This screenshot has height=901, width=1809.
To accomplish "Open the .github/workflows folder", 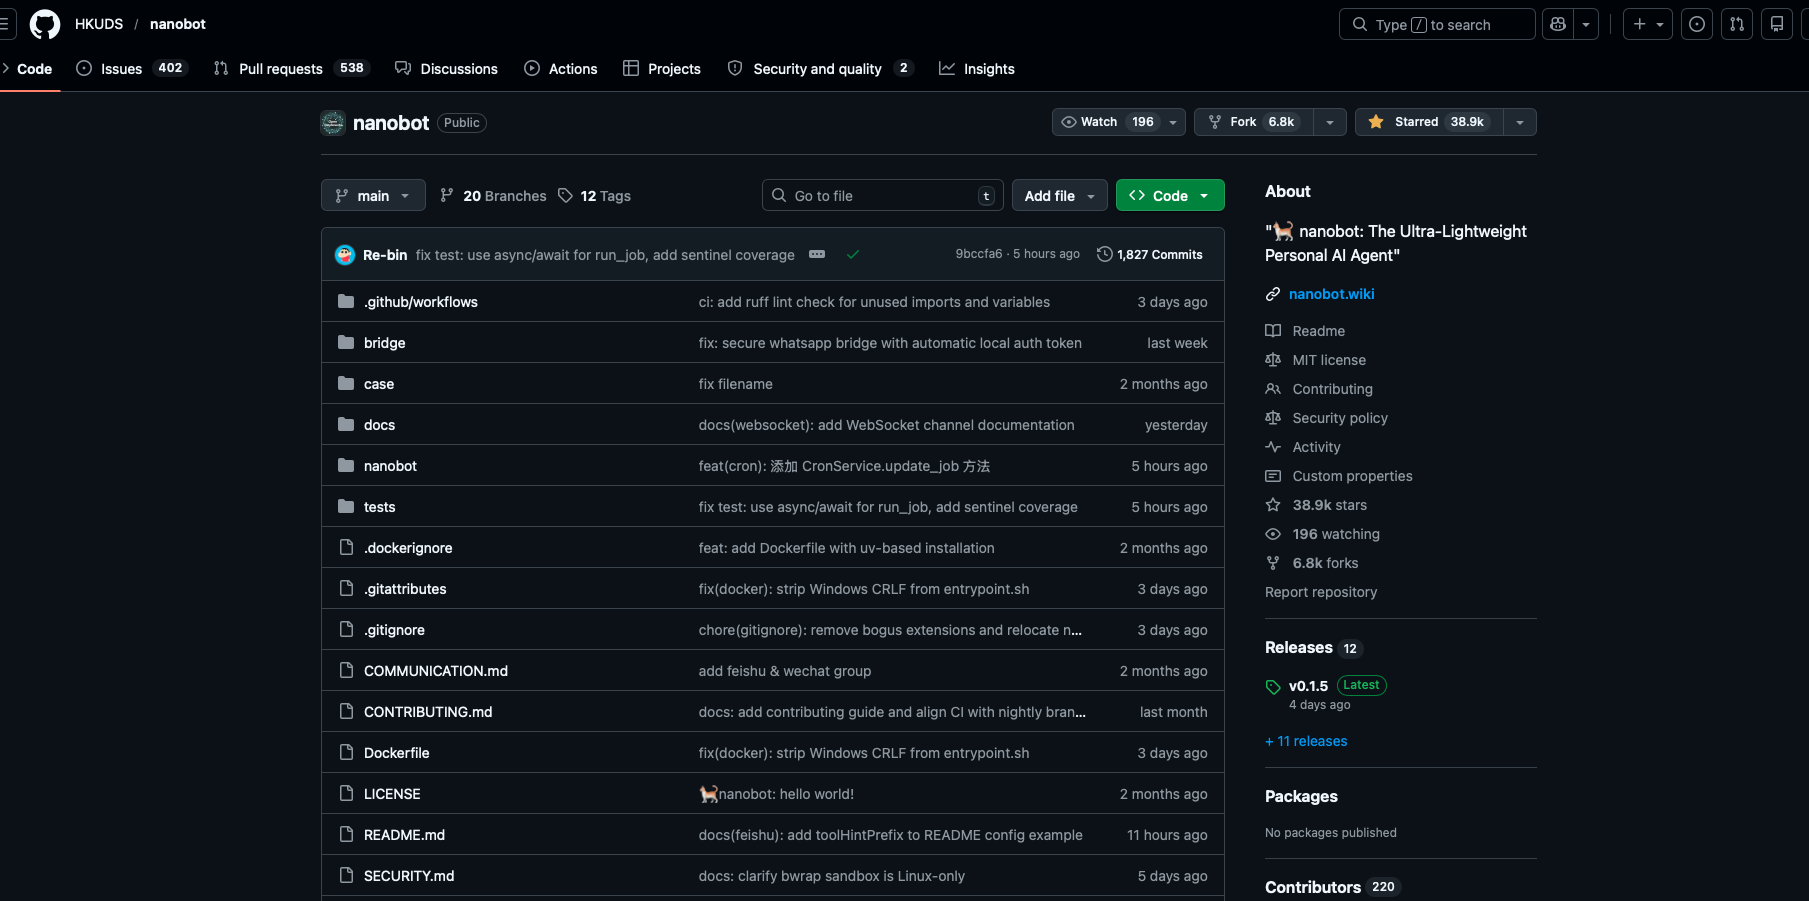I will click(x=421, y=302).
